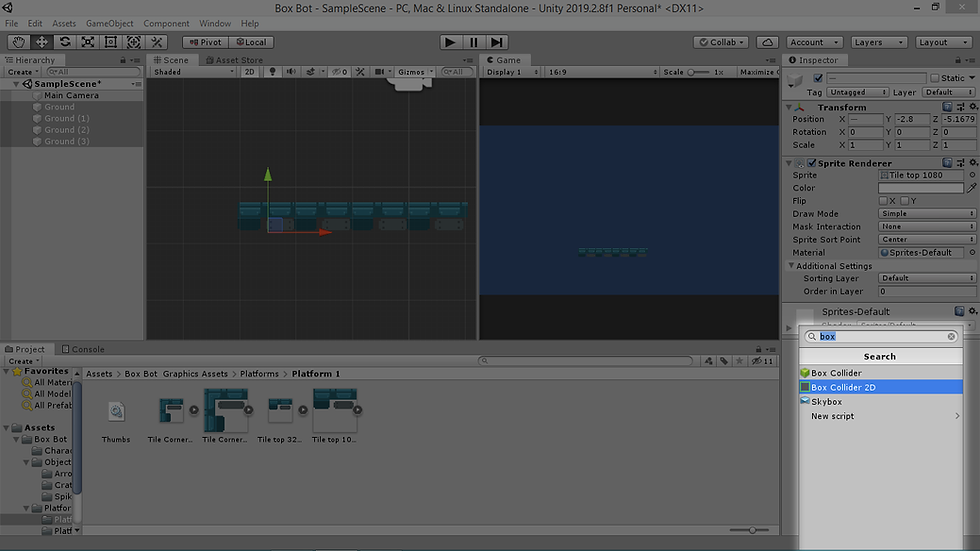Select the Transform tool
The width and height of the screenshot is (980, 551).
(134, 42)
